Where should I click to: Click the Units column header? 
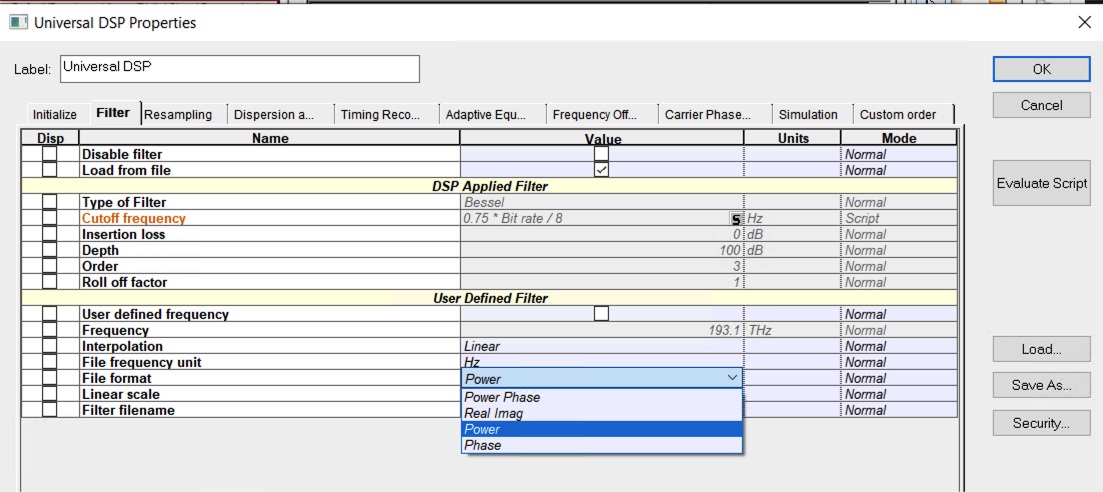click(793, 138)
